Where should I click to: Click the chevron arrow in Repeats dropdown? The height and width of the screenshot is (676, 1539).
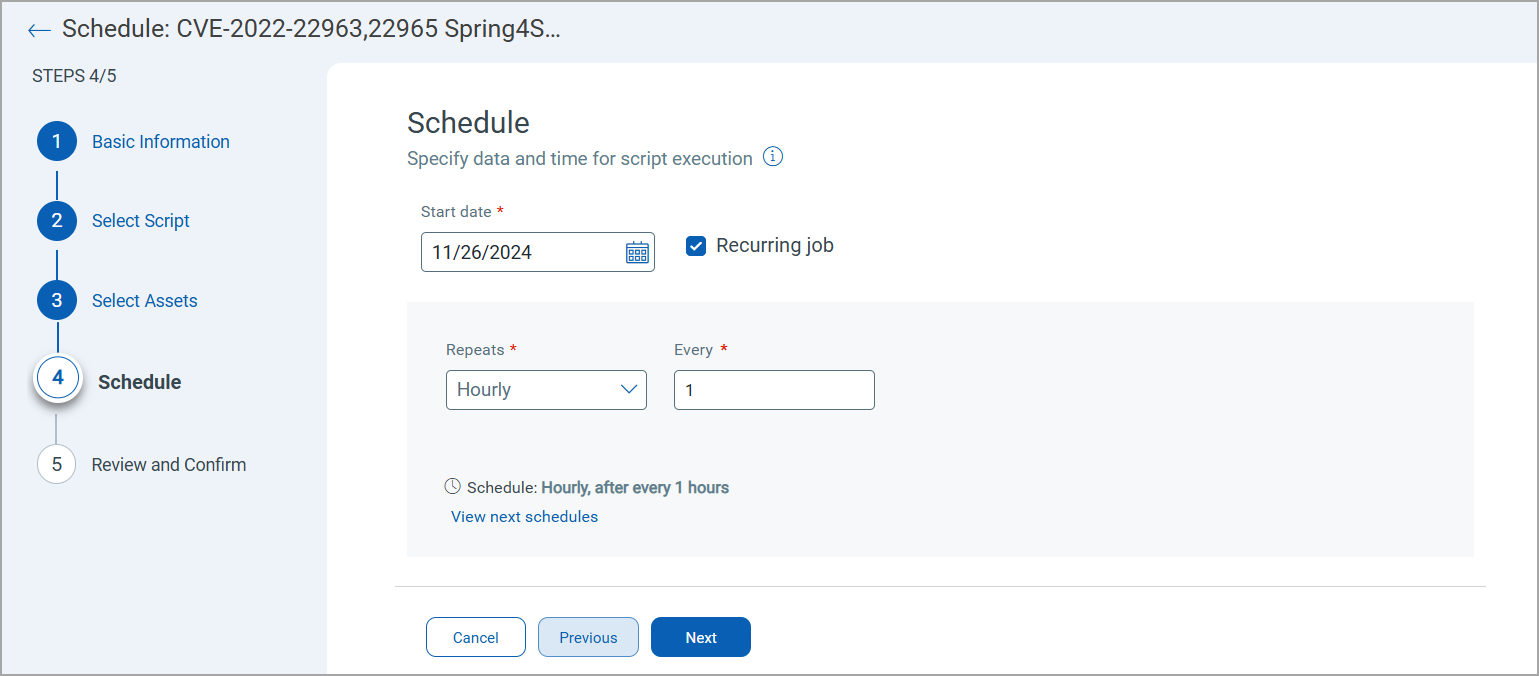point(629,389)
